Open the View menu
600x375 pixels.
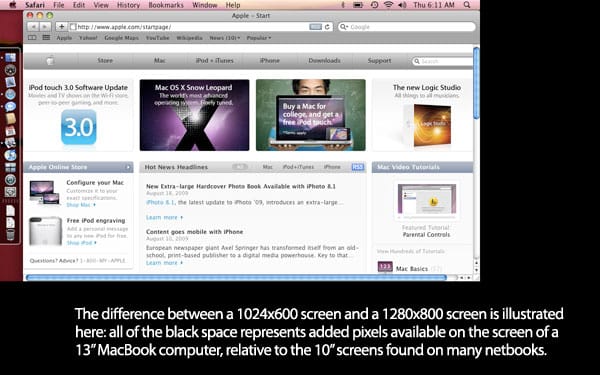pos(101,5)
